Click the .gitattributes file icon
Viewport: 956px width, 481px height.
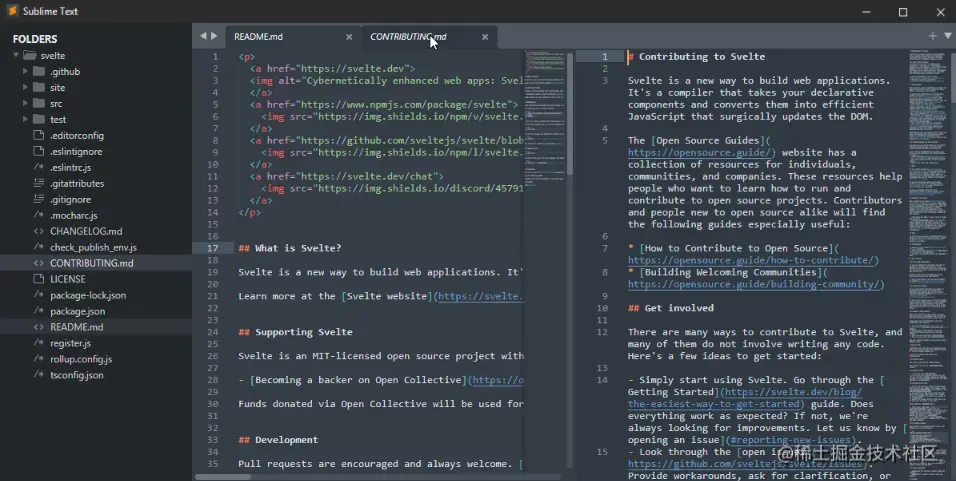click(x=39, y=183)
